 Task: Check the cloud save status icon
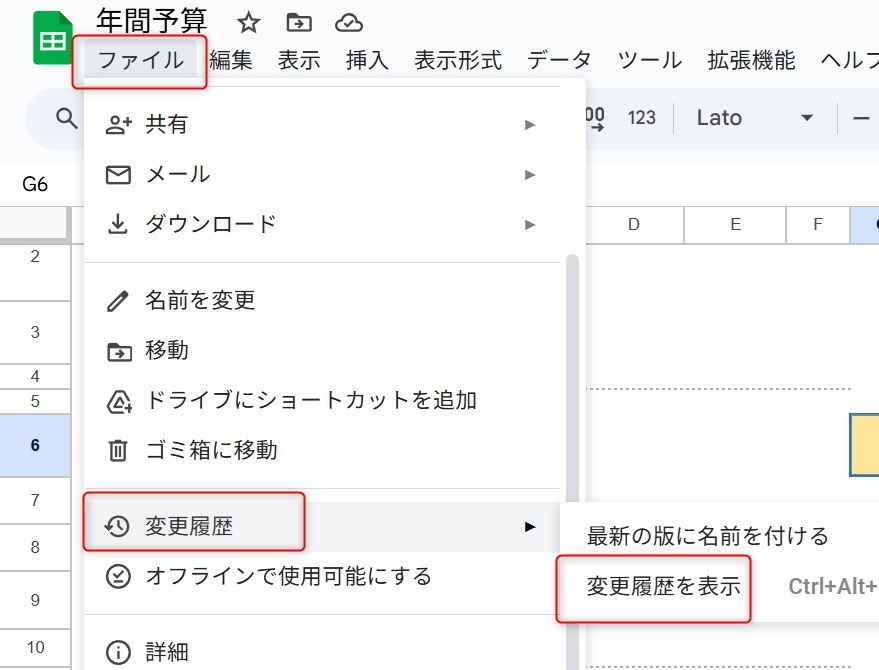click(x=349, y=23)
